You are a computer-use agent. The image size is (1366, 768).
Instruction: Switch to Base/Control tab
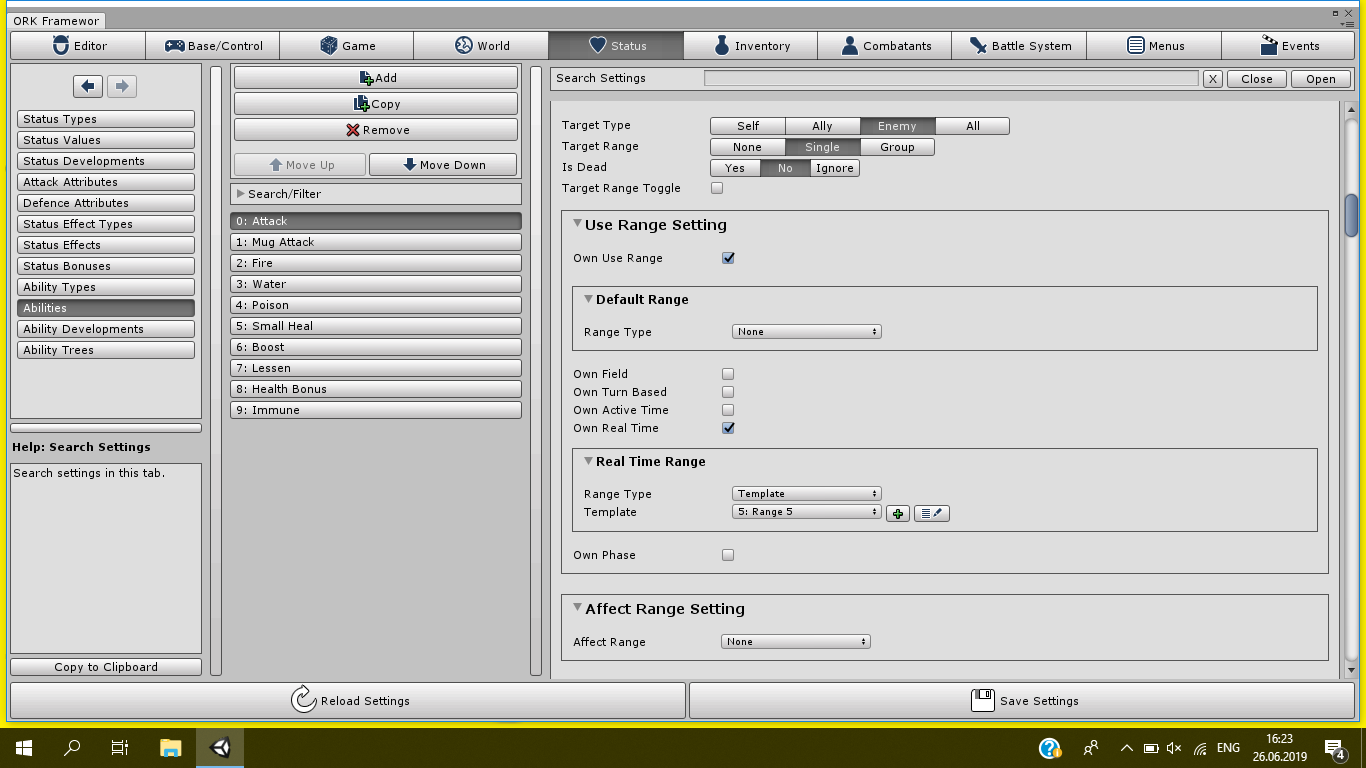213,46
